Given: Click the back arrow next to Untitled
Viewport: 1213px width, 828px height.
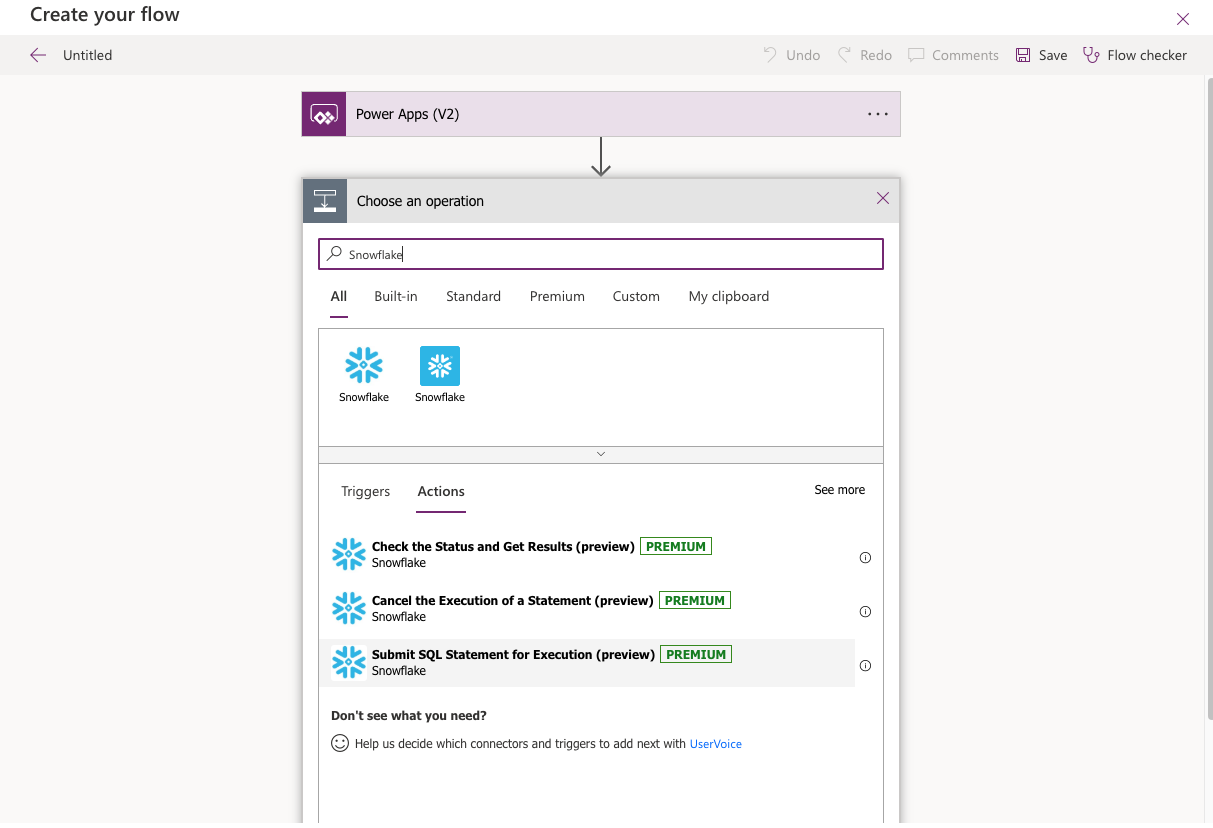Looking at the screenshot, I should 38,55.
